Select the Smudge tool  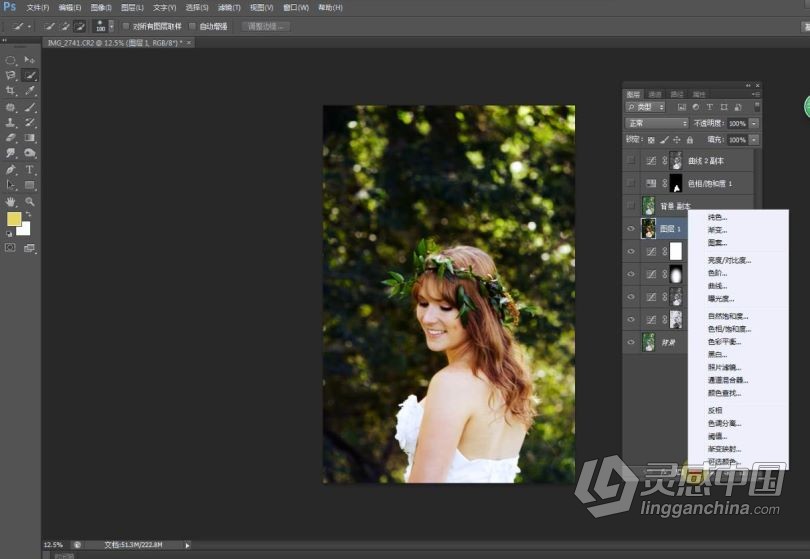10,153
